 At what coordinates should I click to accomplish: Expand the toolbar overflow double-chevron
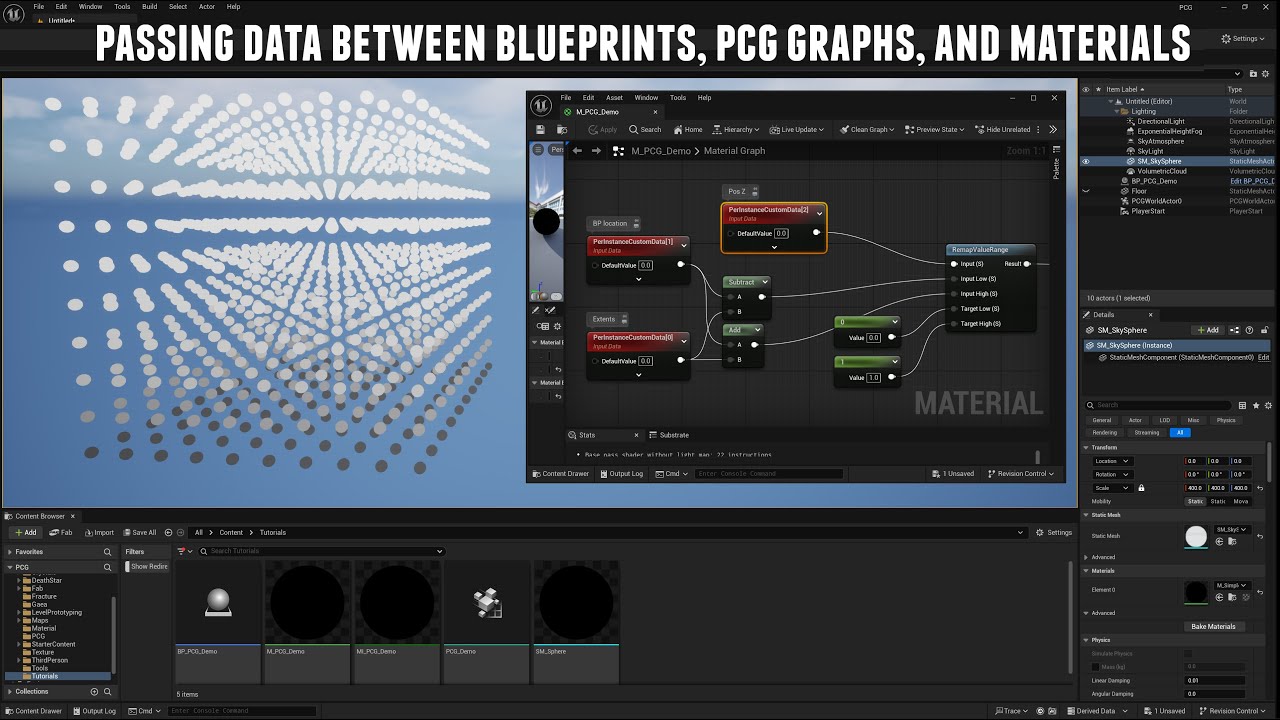click(1053, 129)
